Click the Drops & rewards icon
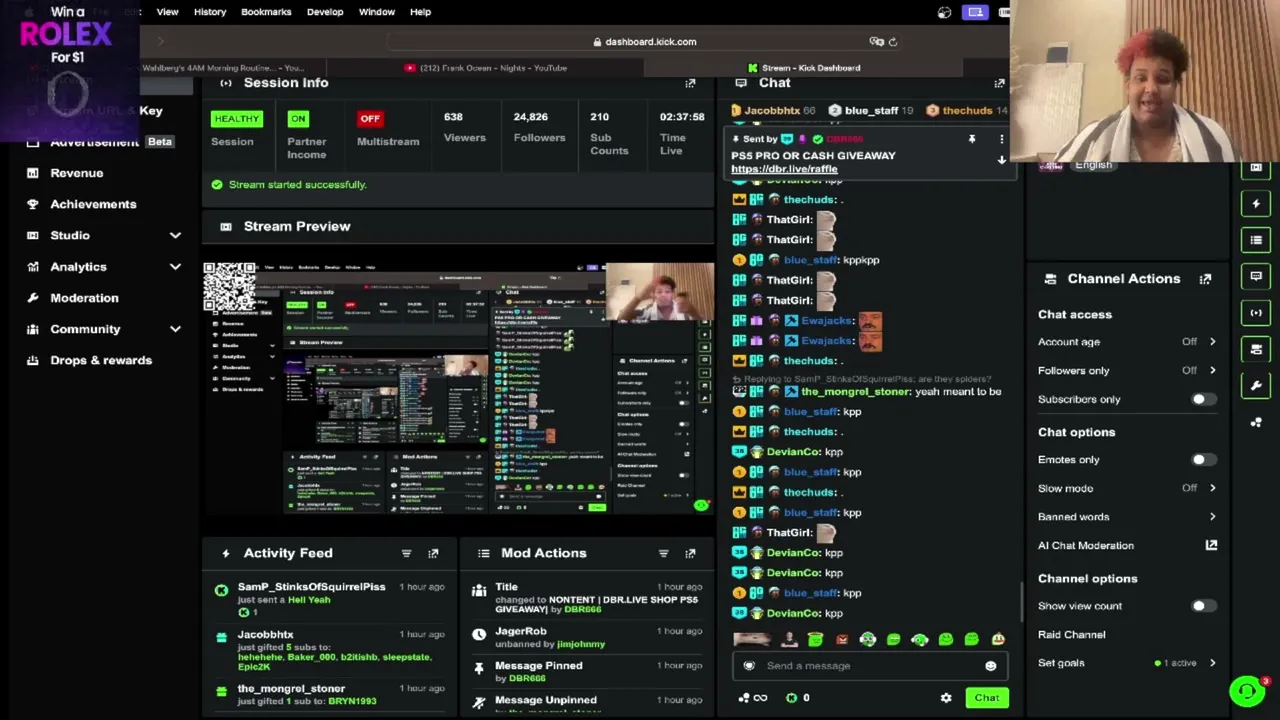The image size is (1280, 720). tap(33, 360)
